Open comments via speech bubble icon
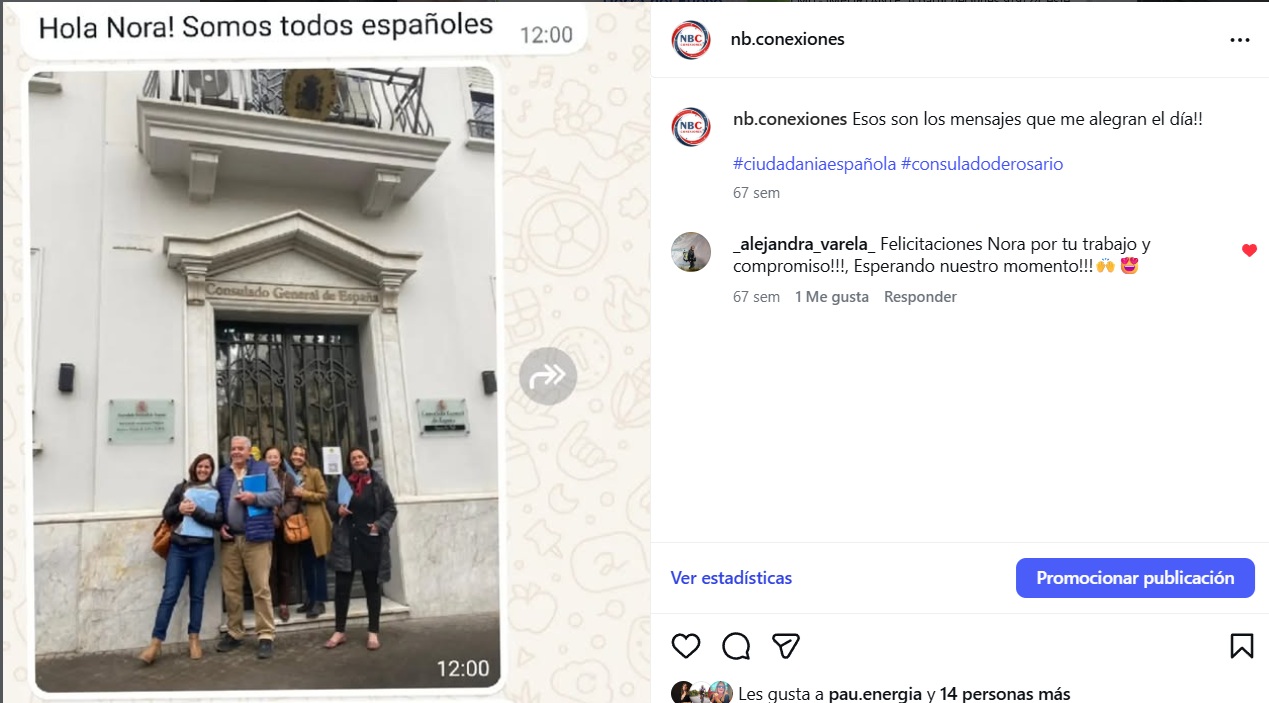 click(x=736, y=646)
